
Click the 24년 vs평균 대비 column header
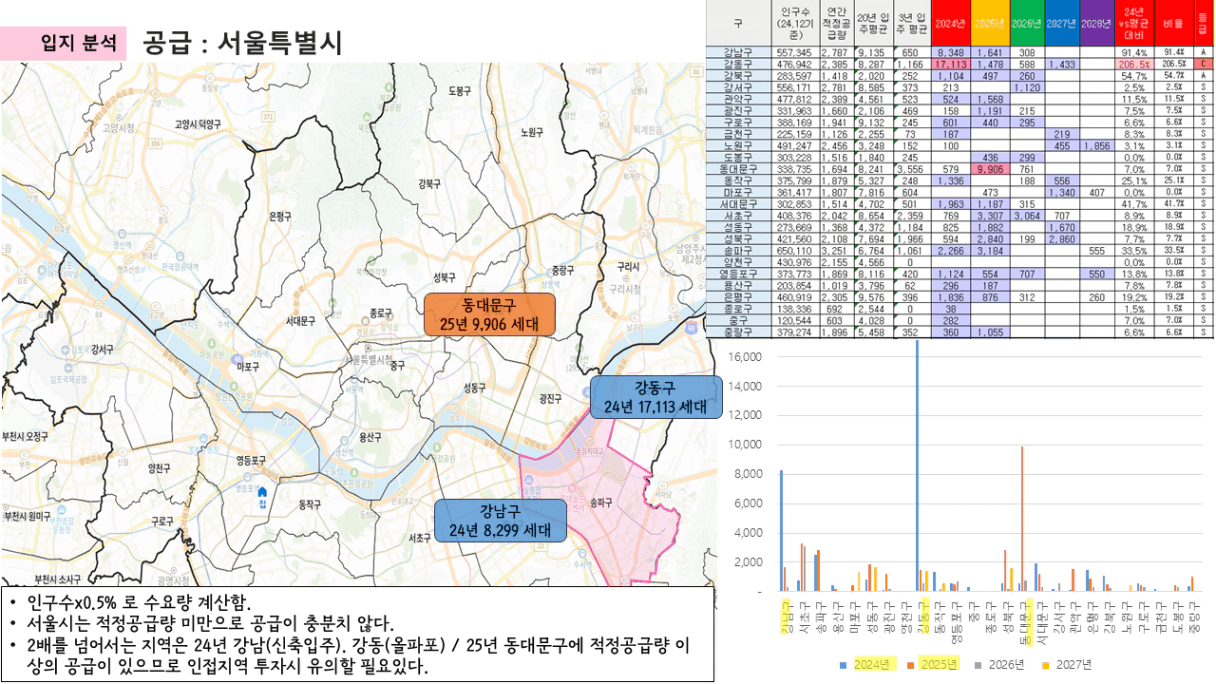[x=1133, y=24]
